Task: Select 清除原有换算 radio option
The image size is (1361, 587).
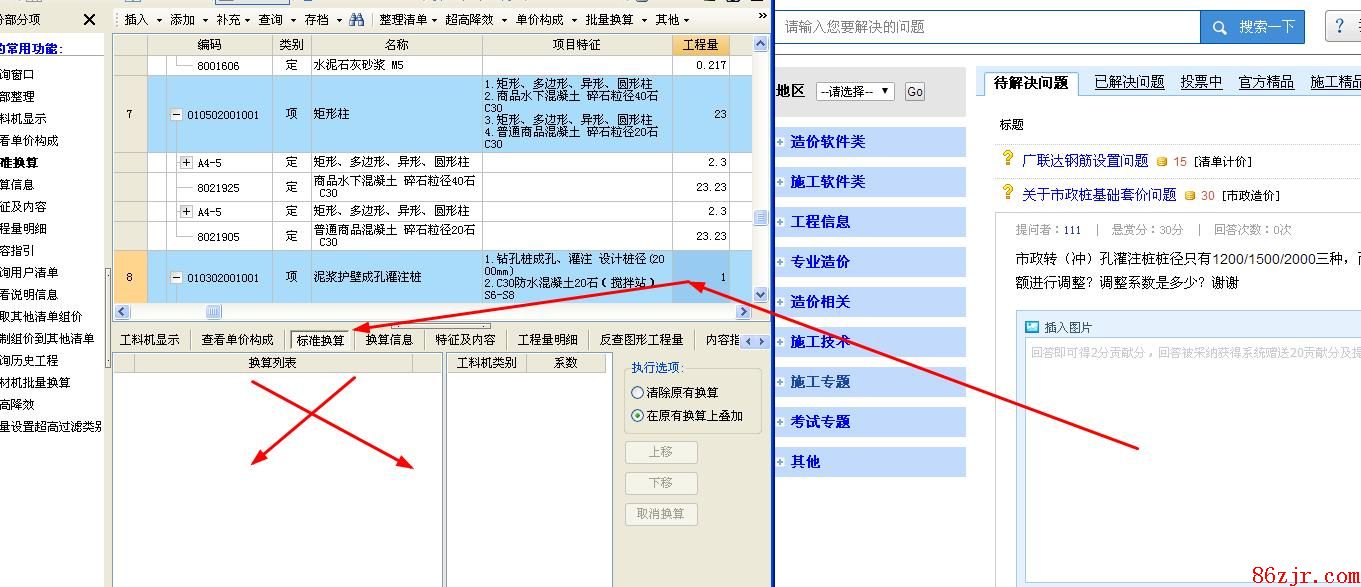Action: (x=638, y=393)
